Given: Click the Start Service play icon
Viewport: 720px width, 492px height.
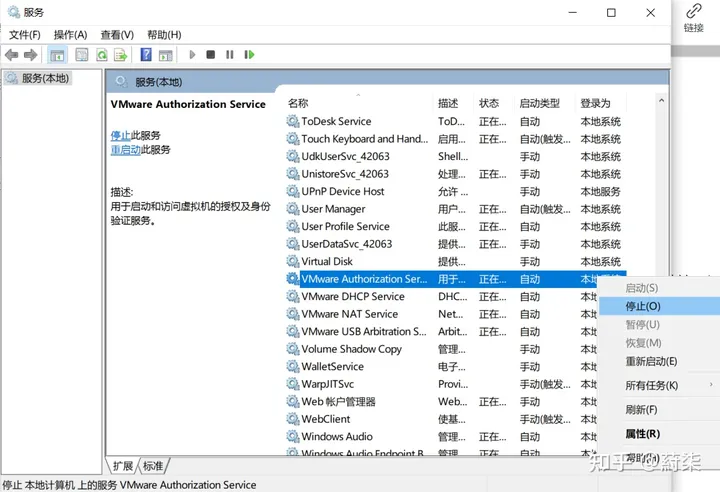Looking at the screenshot, I should [192, 55].
